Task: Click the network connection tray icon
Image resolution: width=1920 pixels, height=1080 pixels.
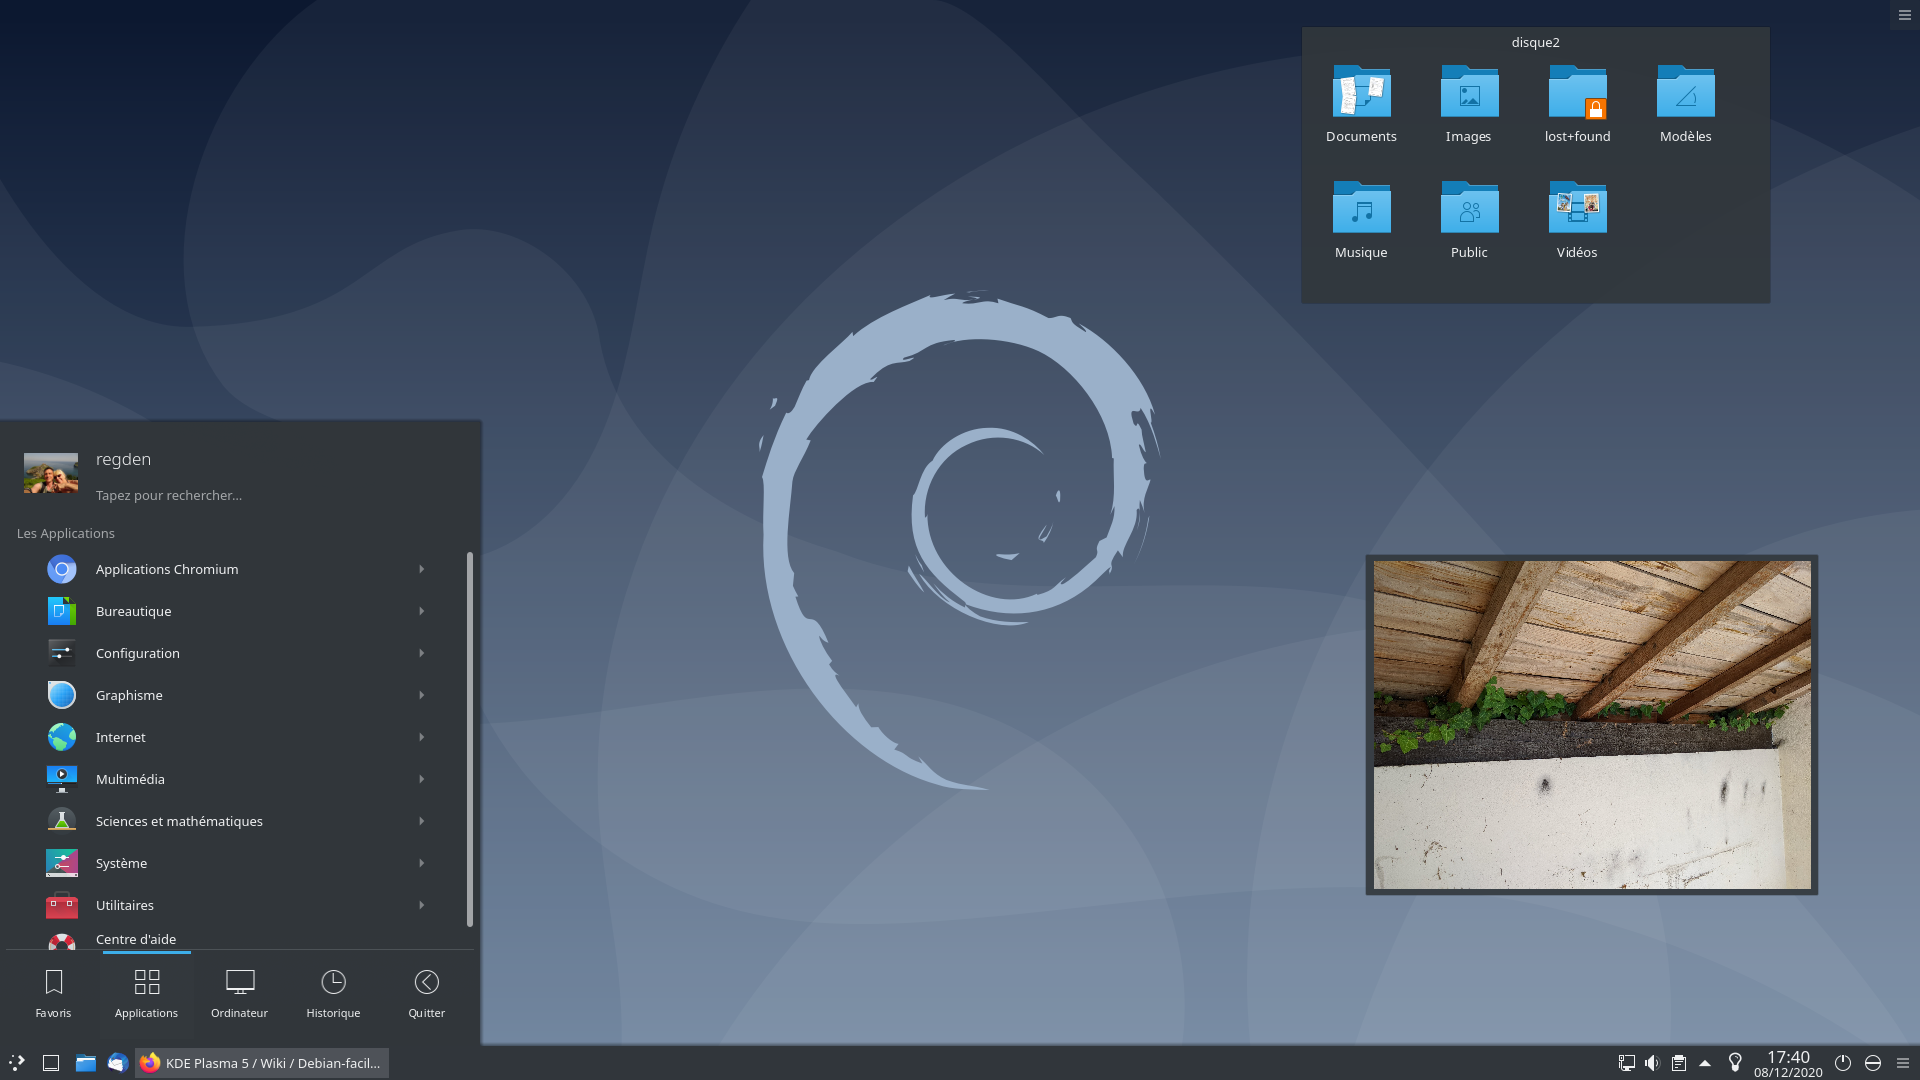Action: coord(1627,1063)
